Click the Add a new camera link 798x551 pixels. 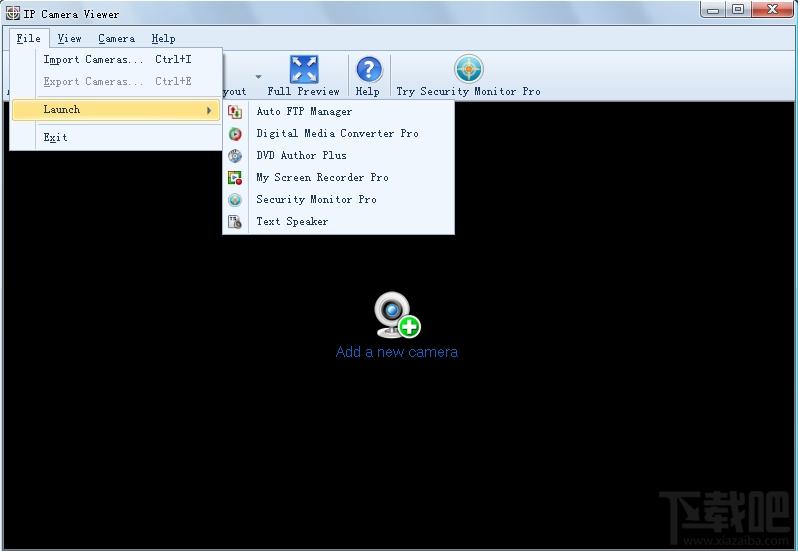click(x=397, y=352)
